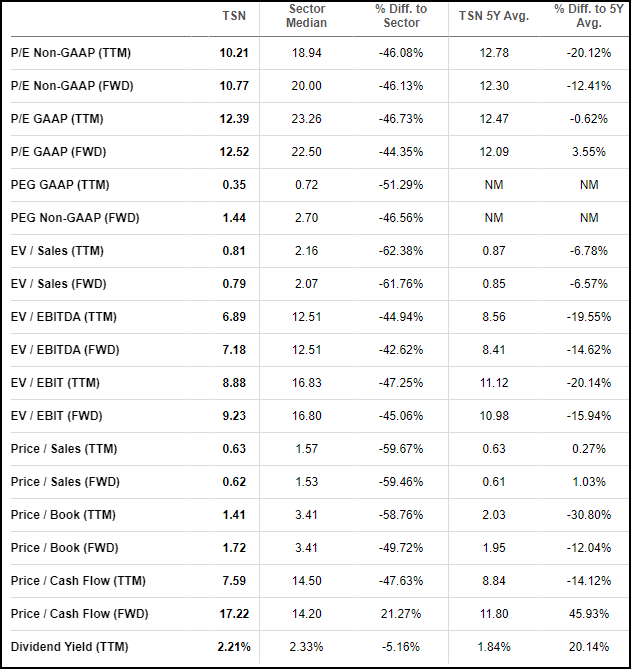Click the Price / Book (TTM) label
631x669 pixels.
(x=63, y=515)
